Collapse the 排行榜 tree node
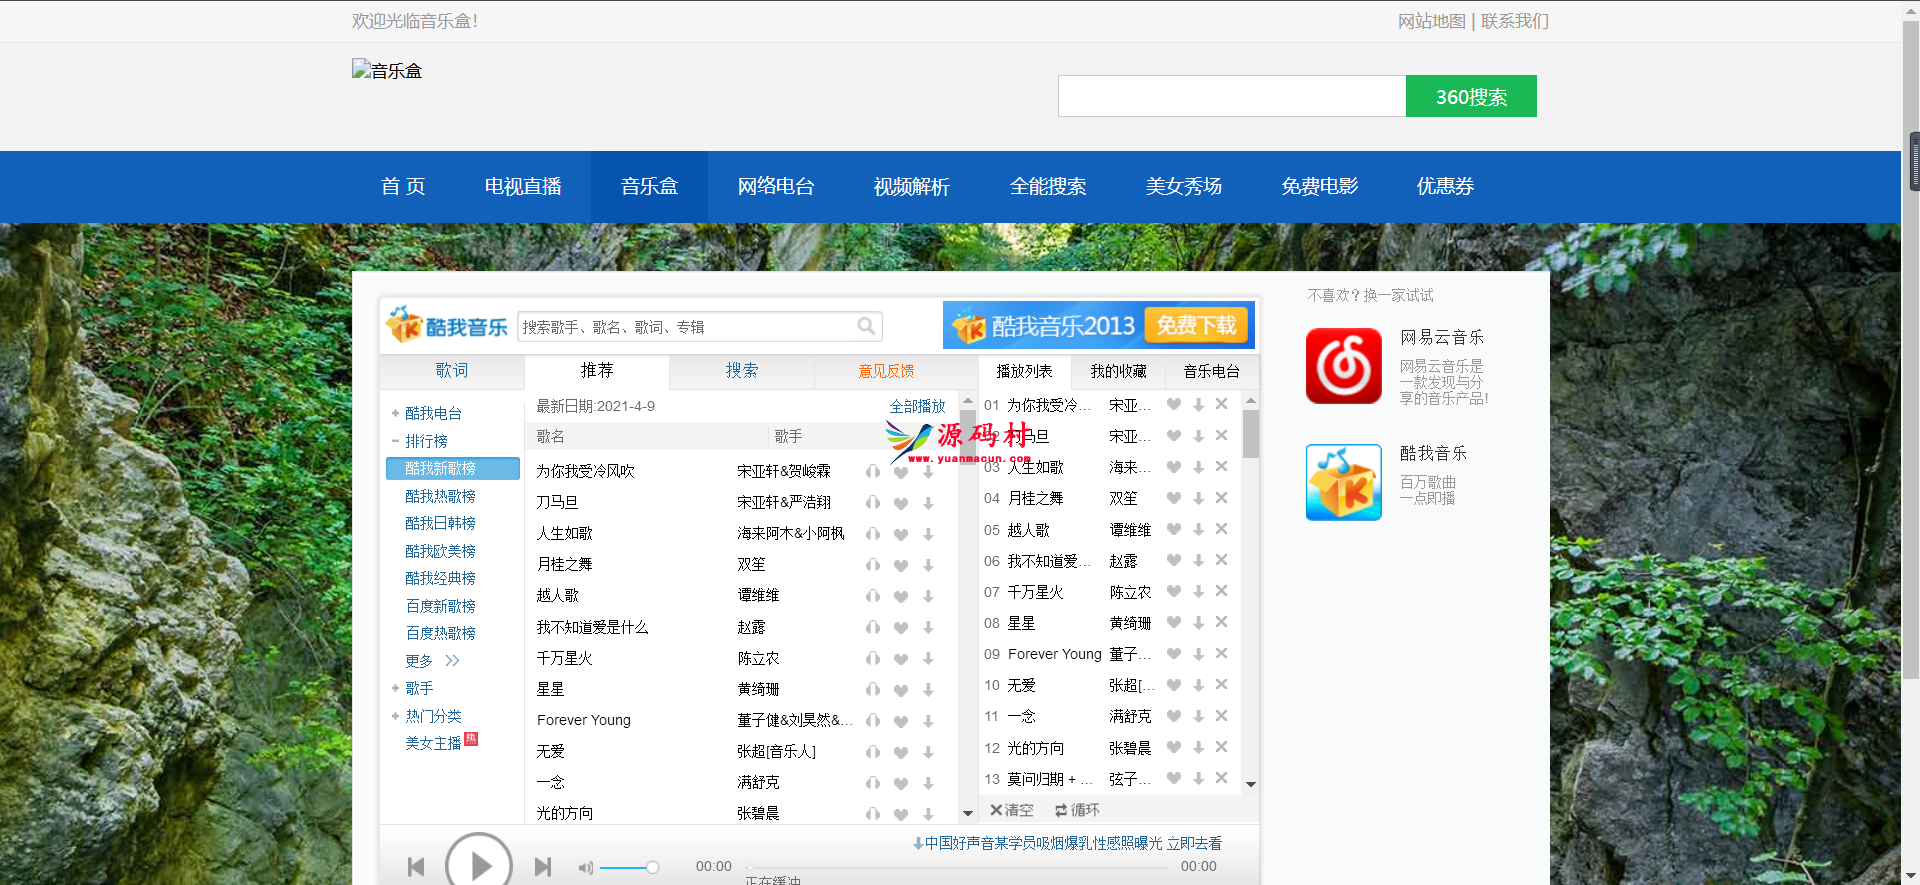Viewport: 1920px width, 885px height. click(395, 441)
